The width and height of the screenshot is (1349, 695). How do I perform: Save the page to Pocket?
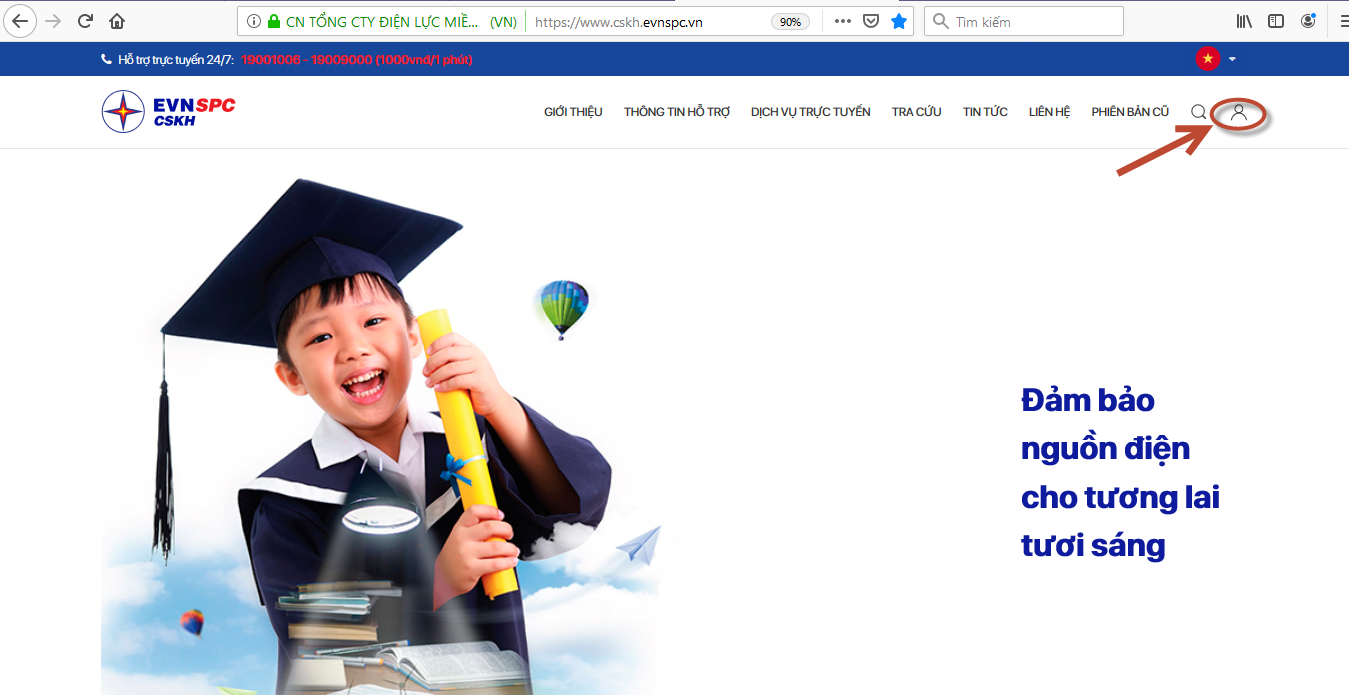pos(870,21)
